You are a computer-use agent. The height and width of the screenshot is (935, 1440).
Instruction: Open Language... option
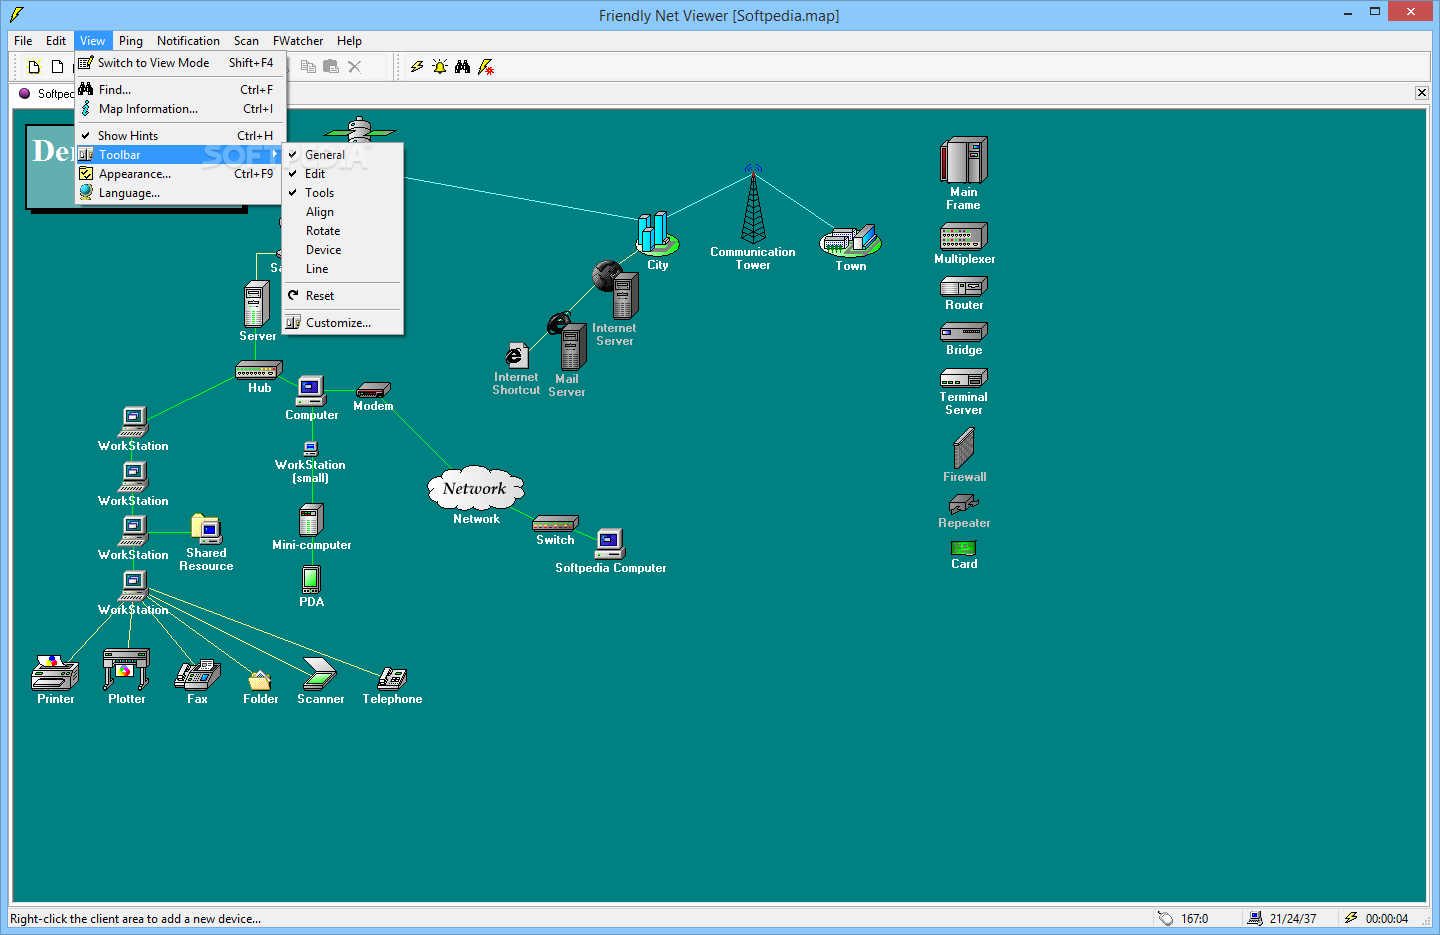(x=180, y=193)
